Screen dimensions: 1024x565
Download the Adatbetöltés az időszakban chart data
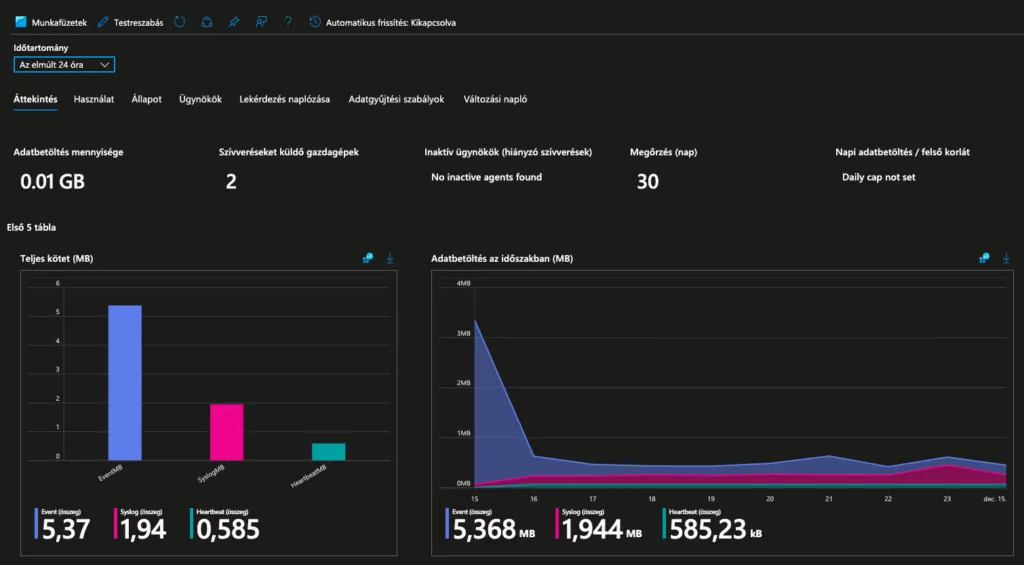pyautogui.click(x=1005, y=258)
